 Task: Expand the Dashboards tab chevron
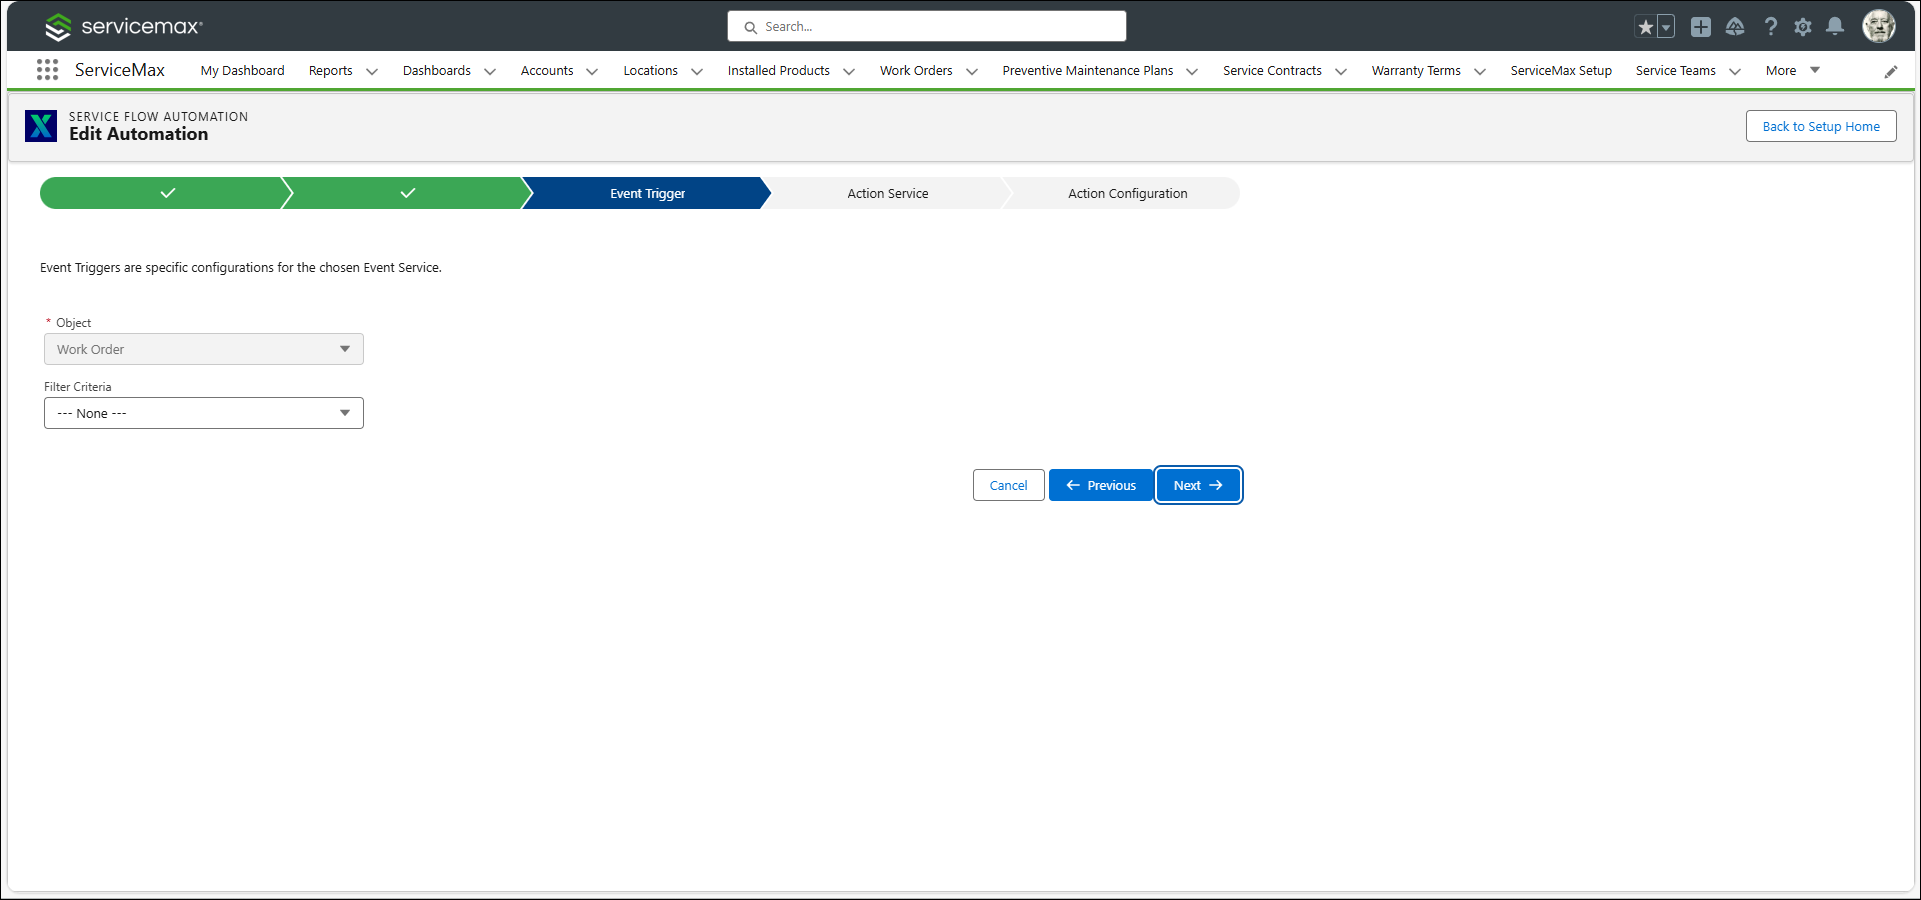490,71
